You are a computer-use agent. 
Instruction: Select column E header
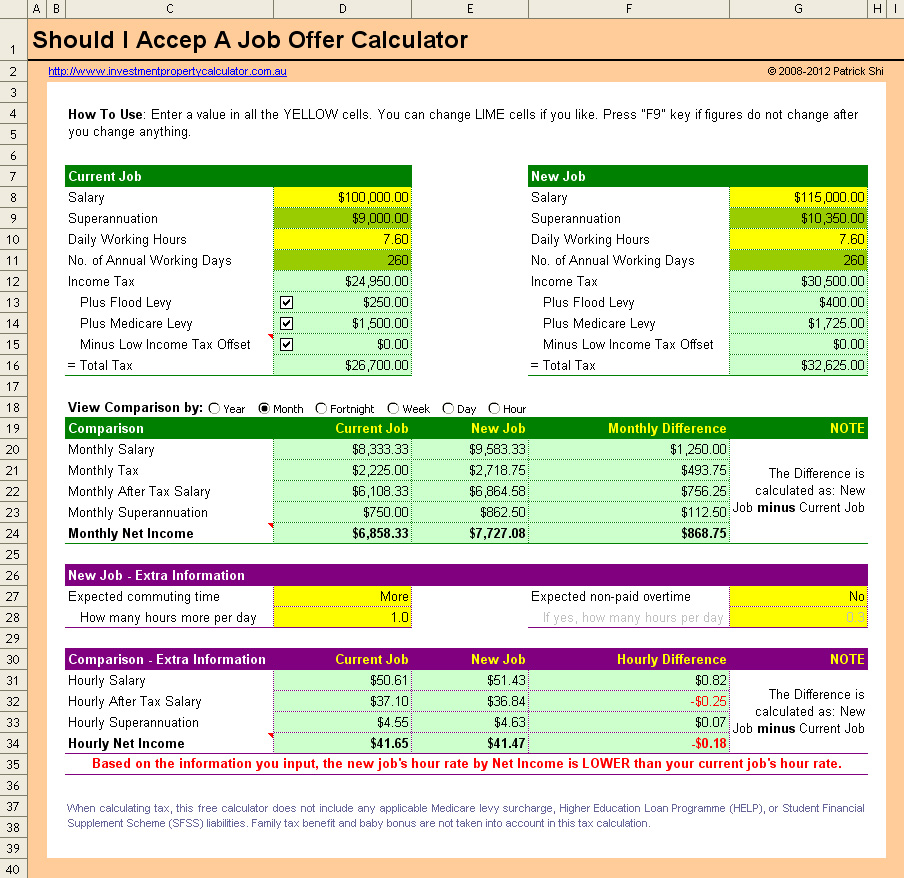(470, 9)
